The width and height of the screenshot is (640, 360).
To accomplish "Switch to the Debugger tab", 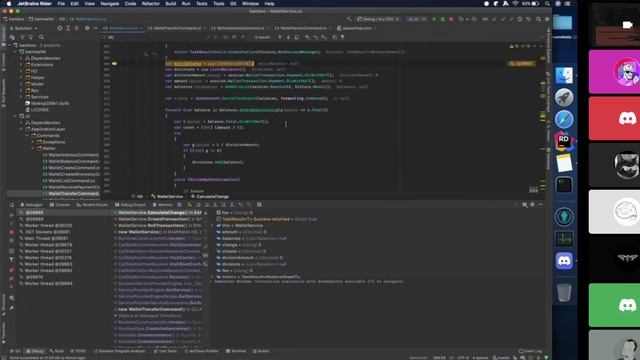I will 31,205.
